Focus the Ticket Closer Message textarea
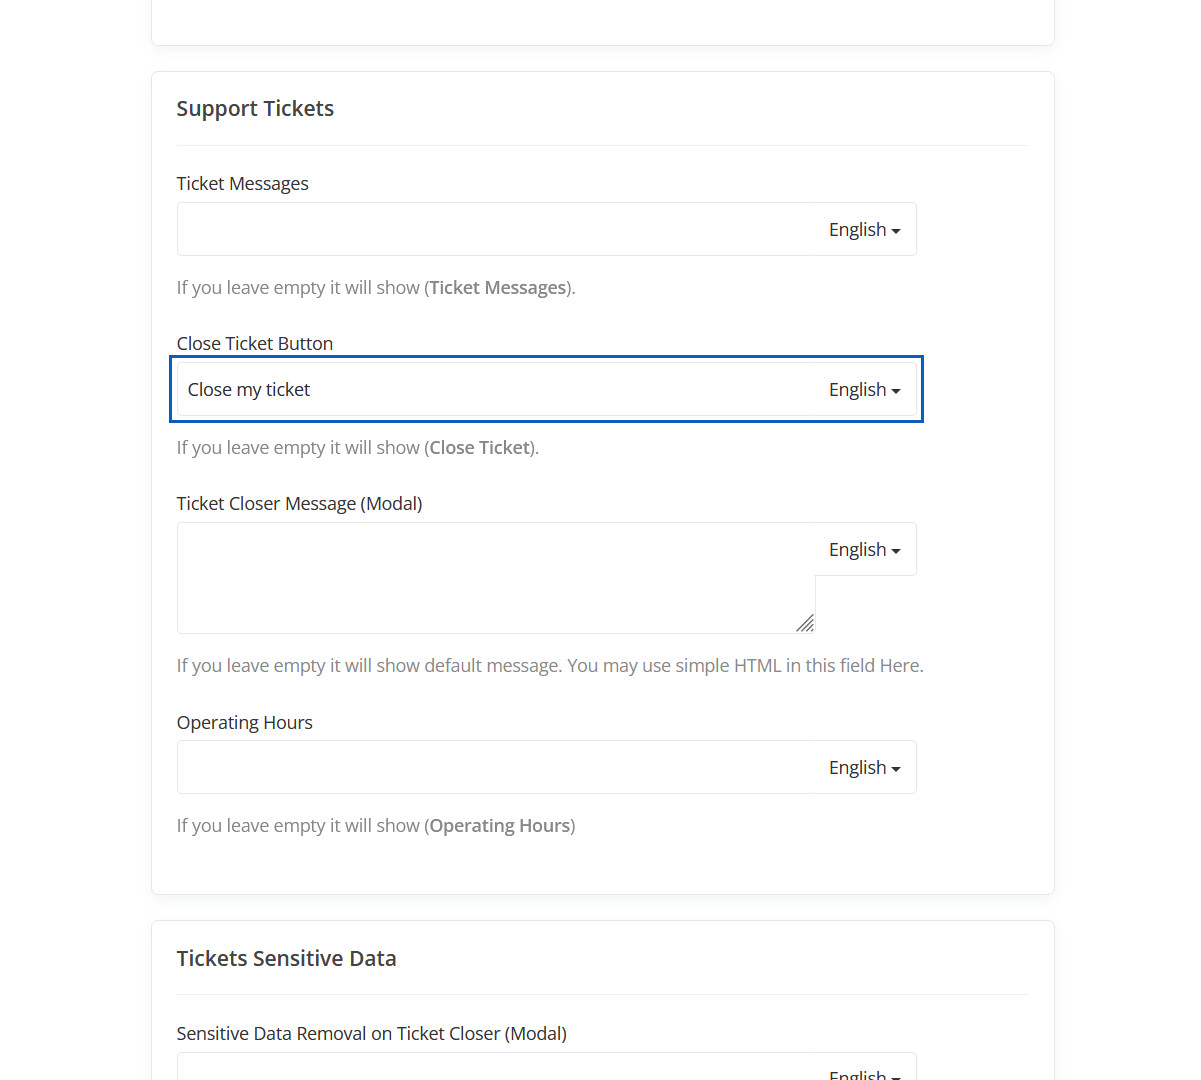 pyautogui.click(x=495, y=578)
